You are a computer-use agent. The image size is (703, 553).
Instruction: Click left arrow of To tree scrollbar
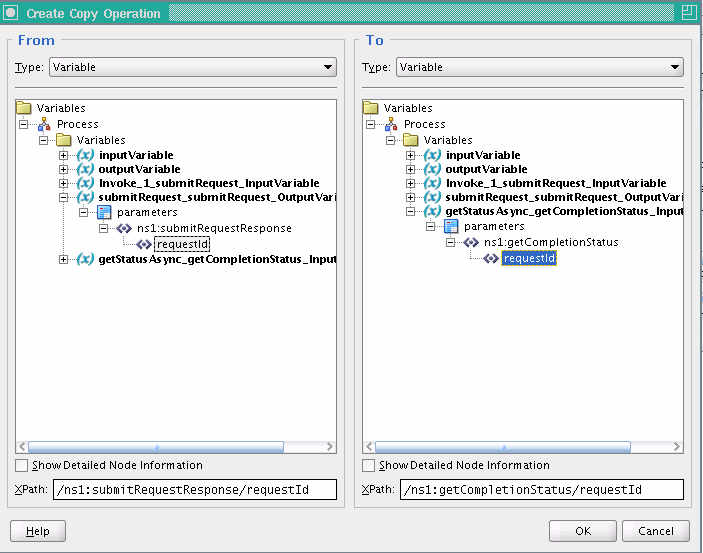tap(369, 447)
